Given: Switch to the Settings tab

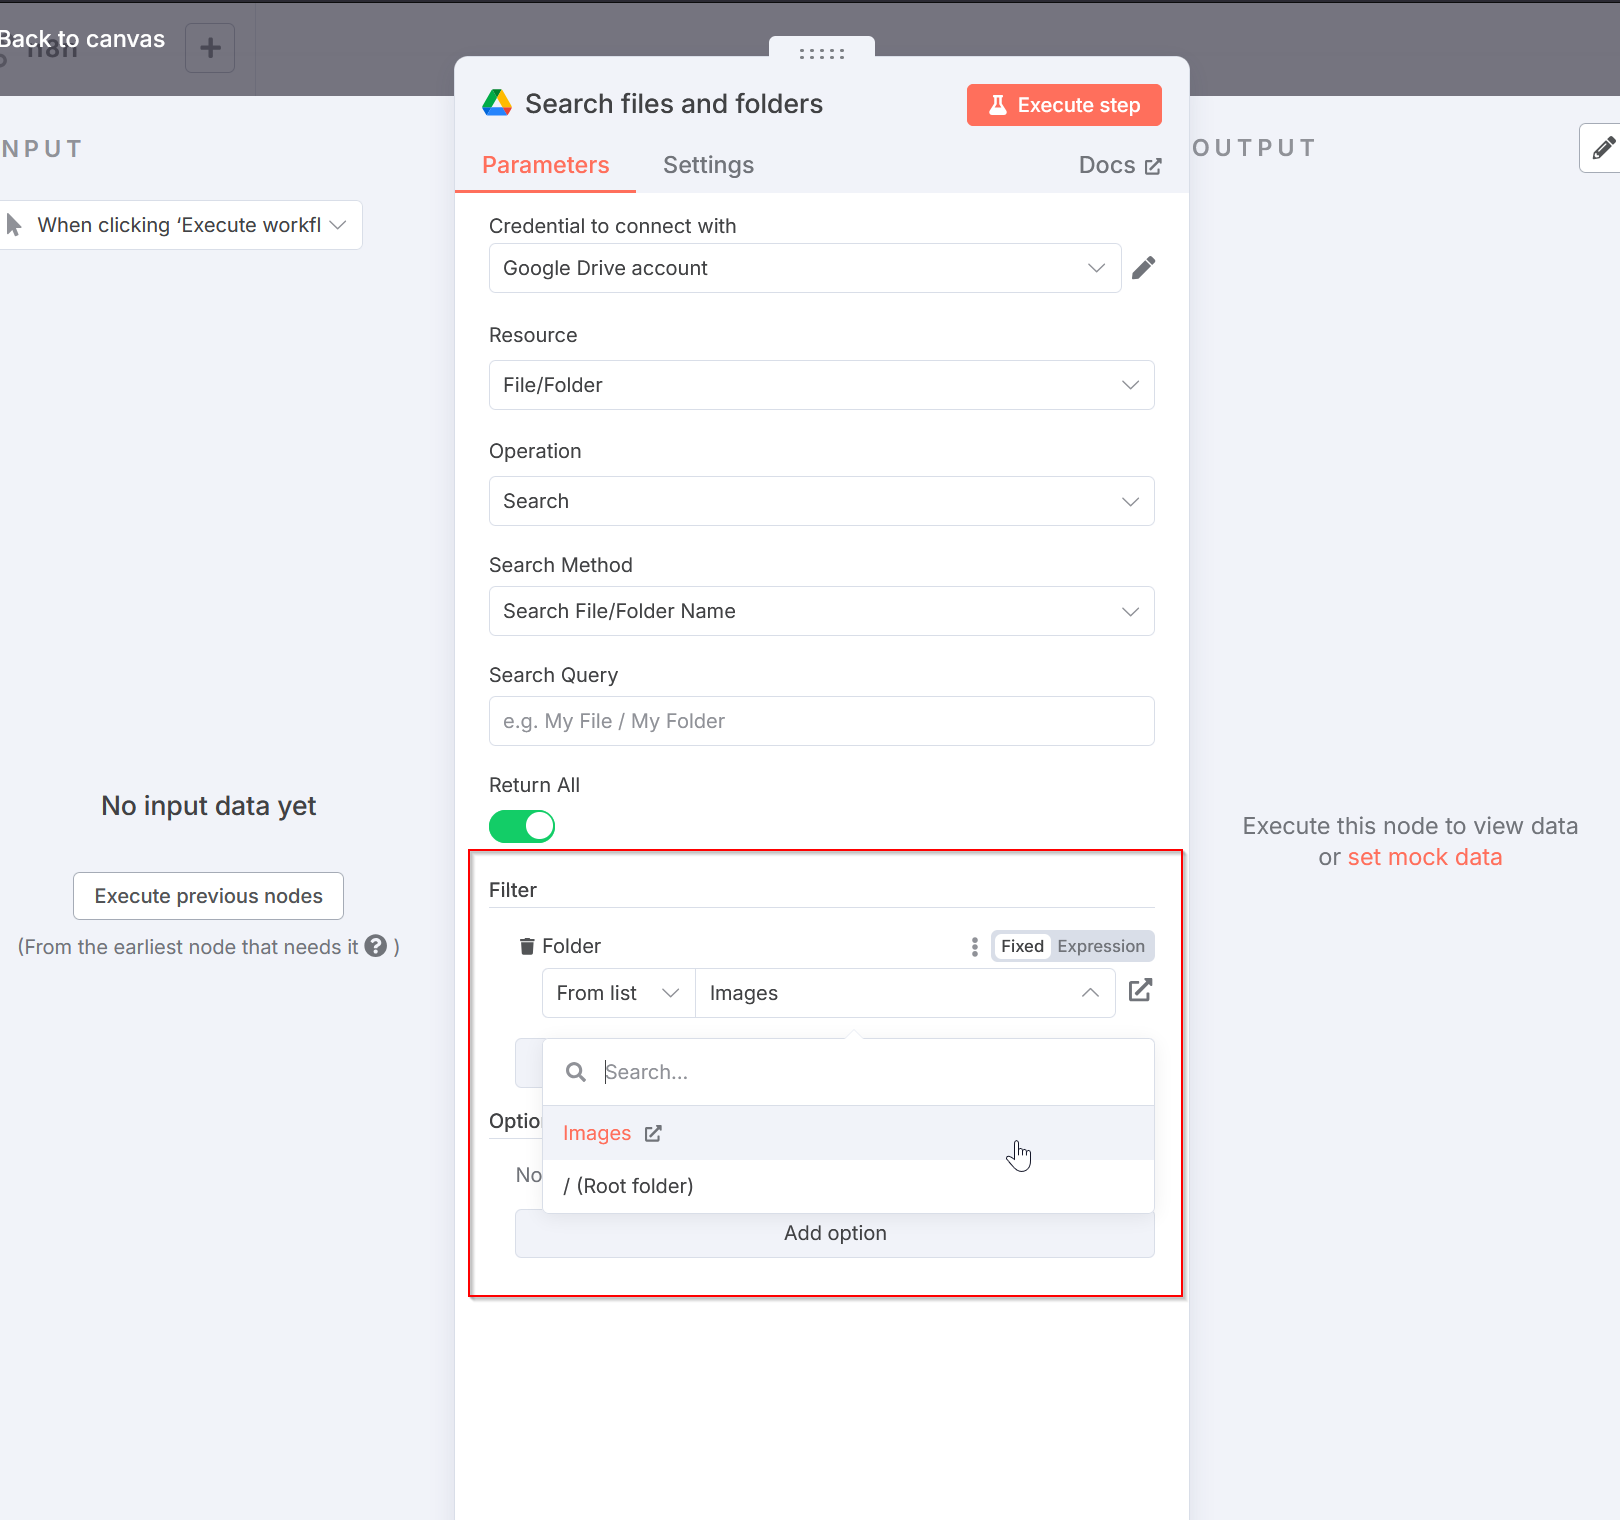Looking at the screenshot, I should (708, 165).
